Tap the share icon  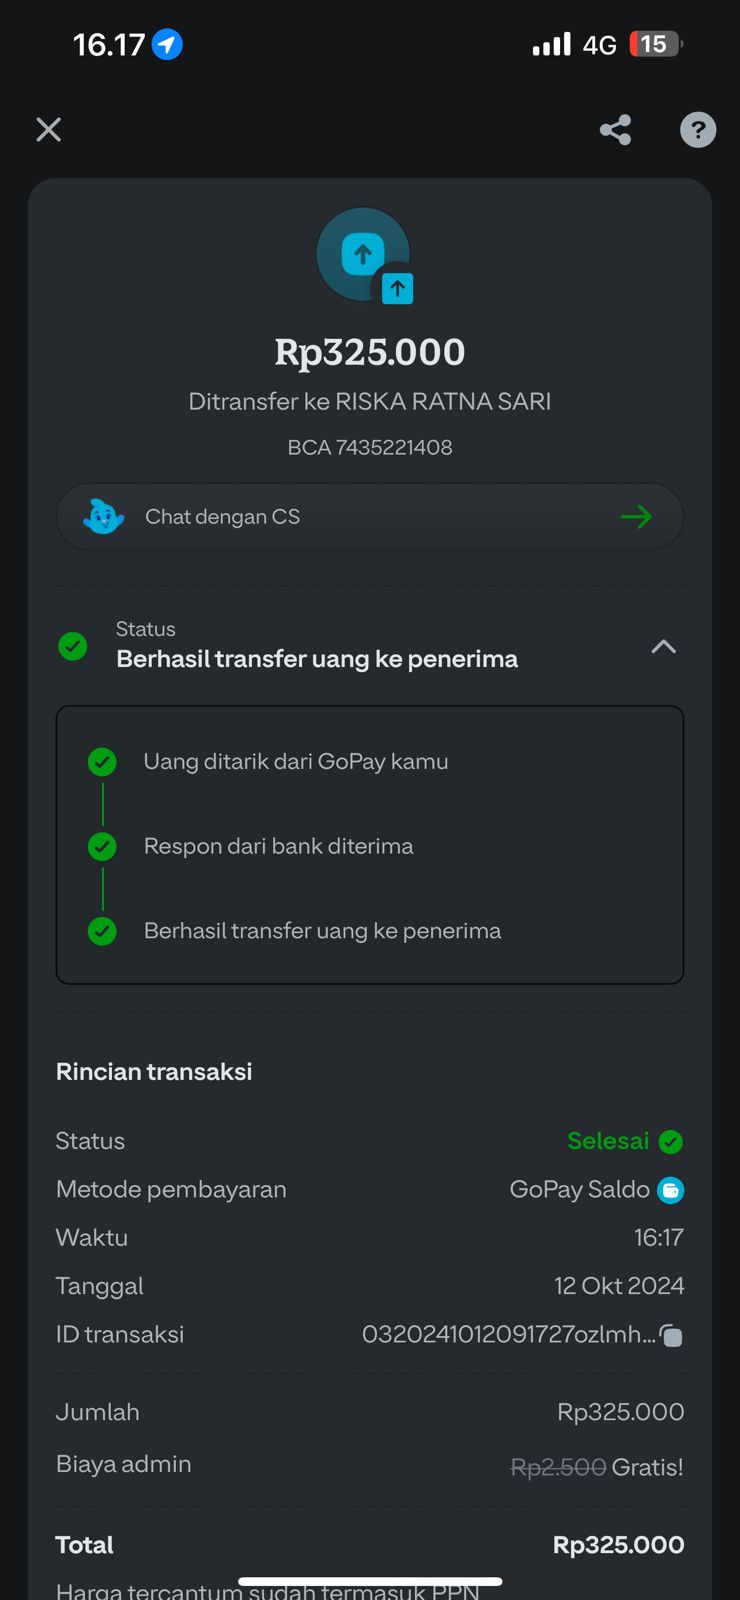pyautogui.click(x=615, y=130)
